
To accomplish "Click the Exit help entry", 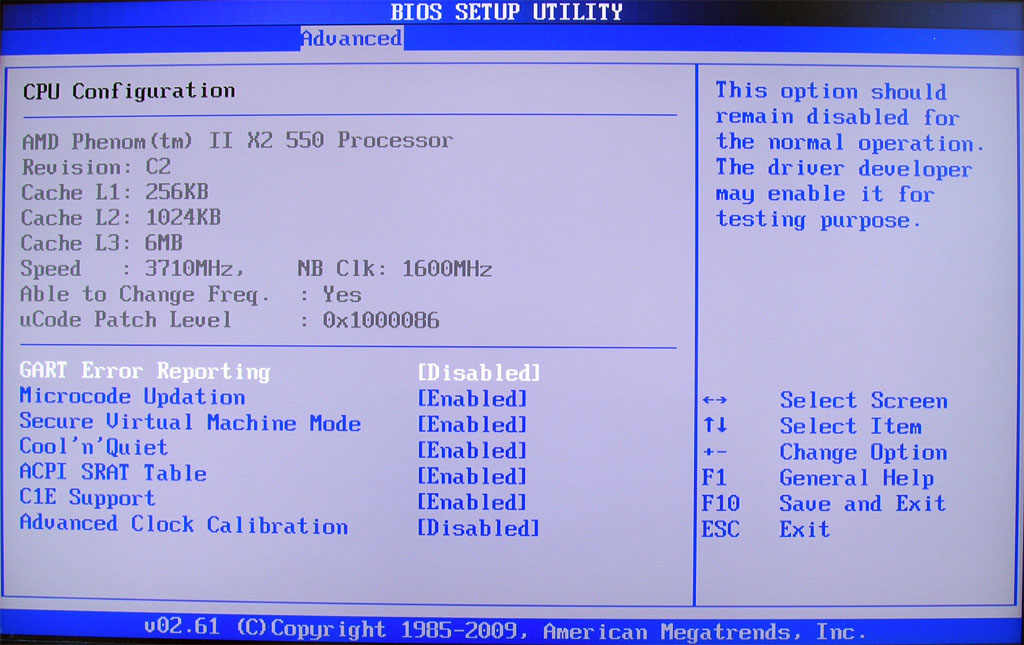I will pos(805,529).
